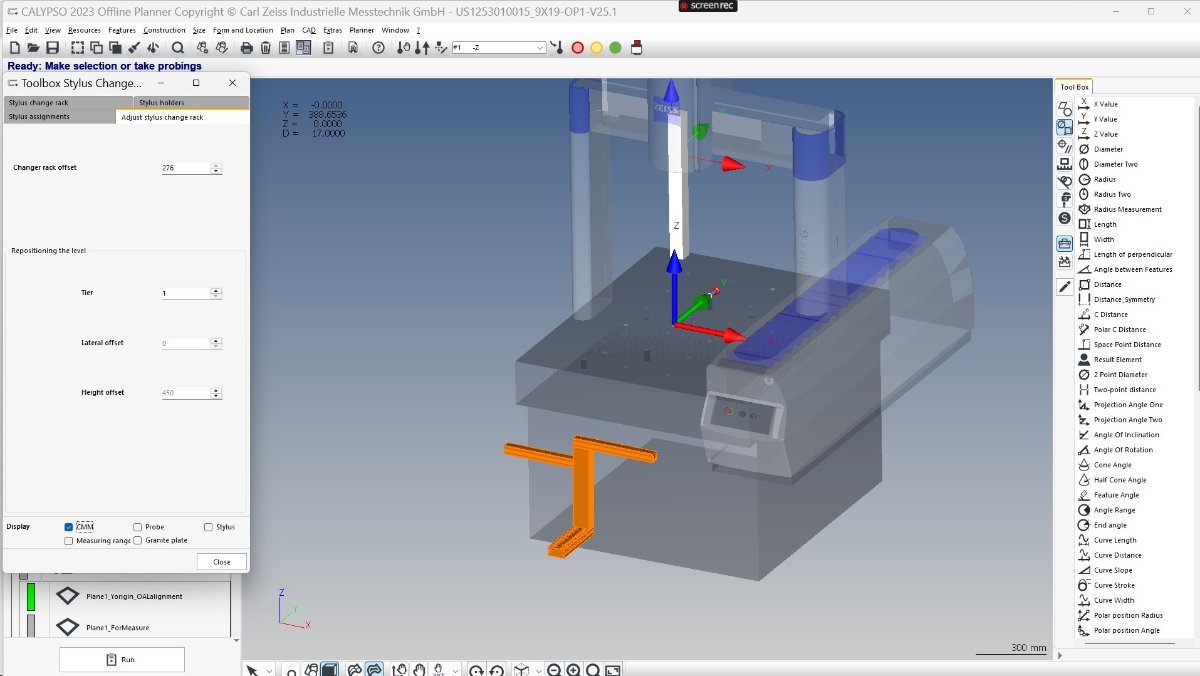Expand the pointer tool dropdown arrow

click(x=269, y=670)
